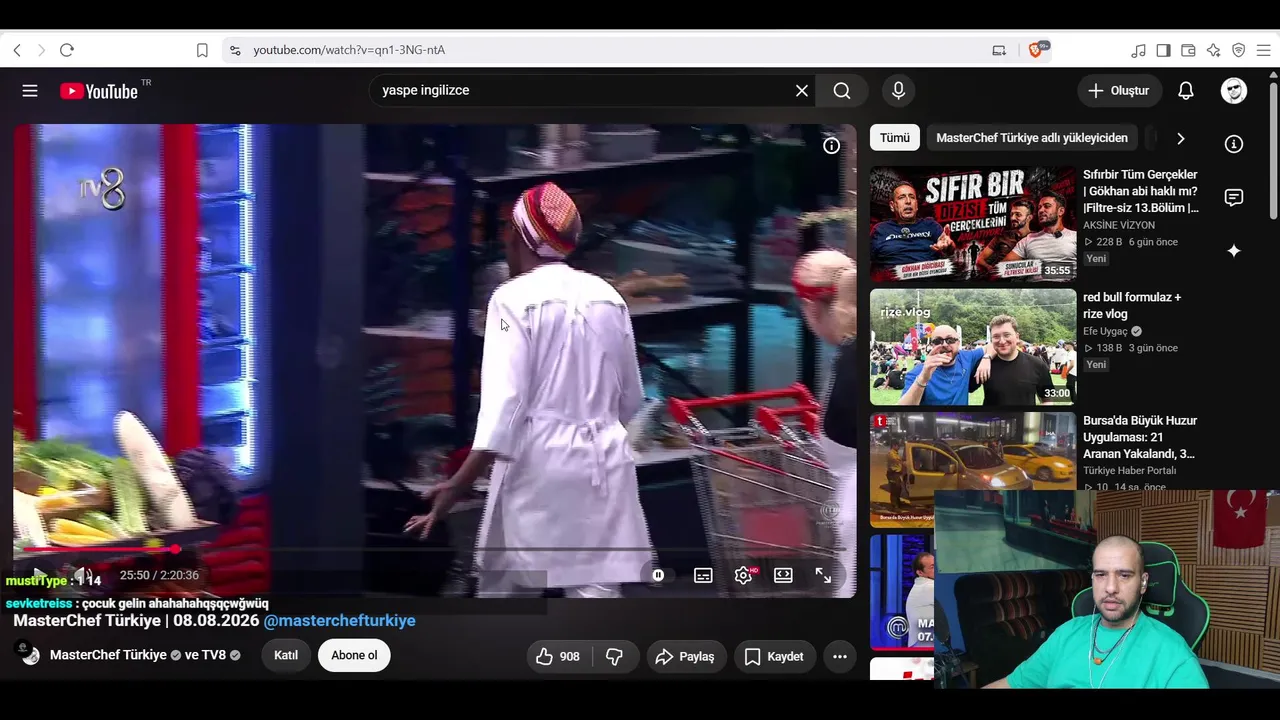Open the Sıfırbir Tüm Gerçekler video title
Image resolution: width=1280 pixels, height=720 pixels.
1141,191
